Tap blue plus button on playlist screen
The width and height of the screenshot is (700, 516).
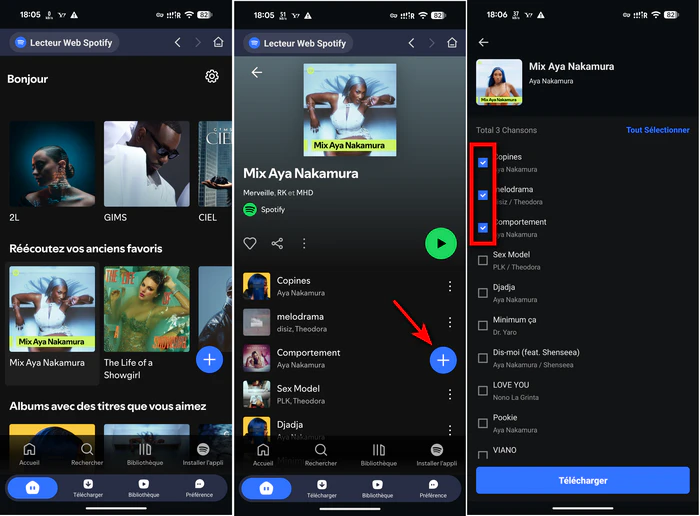(x=443, y=360)
